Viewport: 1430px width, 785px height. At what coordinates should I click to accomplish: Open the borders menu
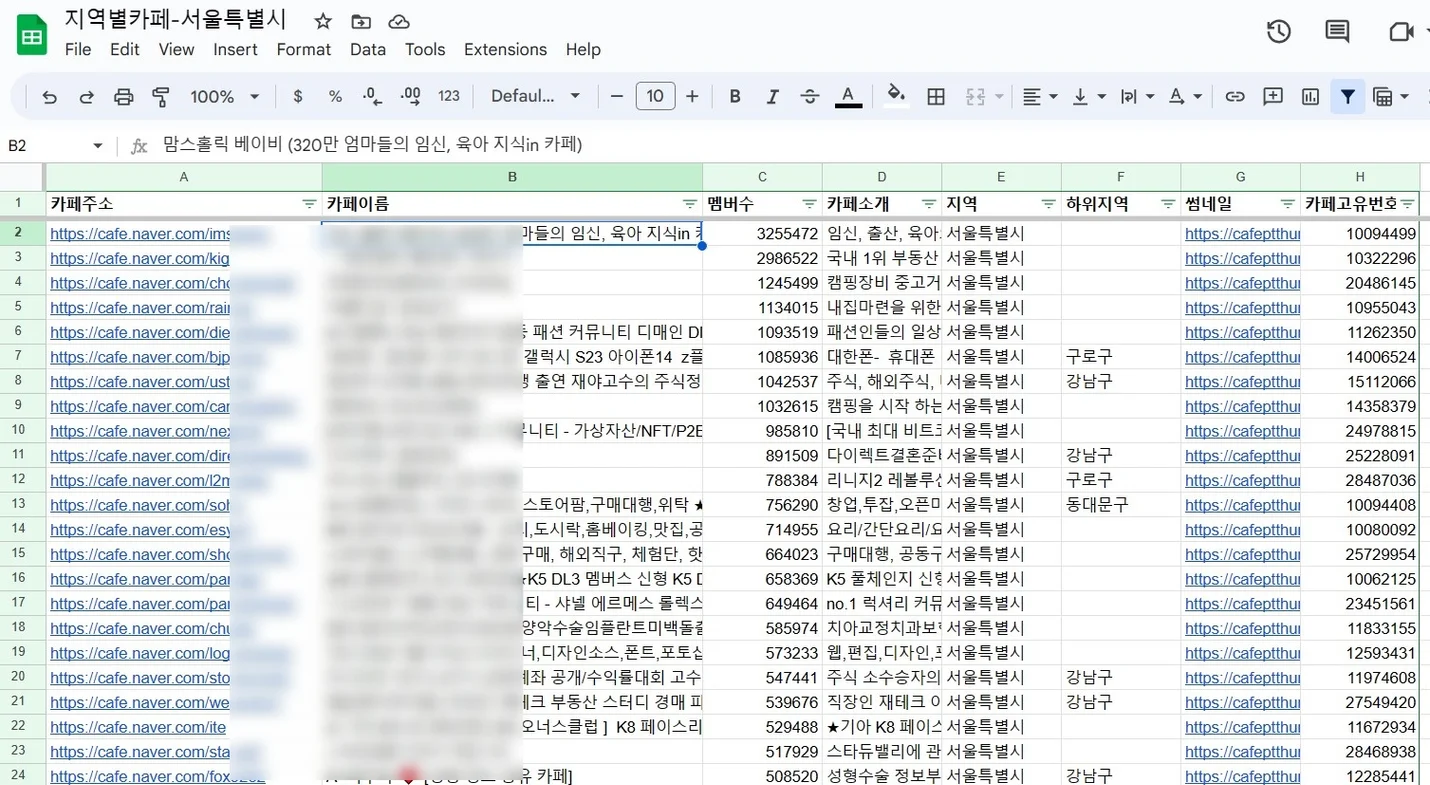[x=936, y=97]
